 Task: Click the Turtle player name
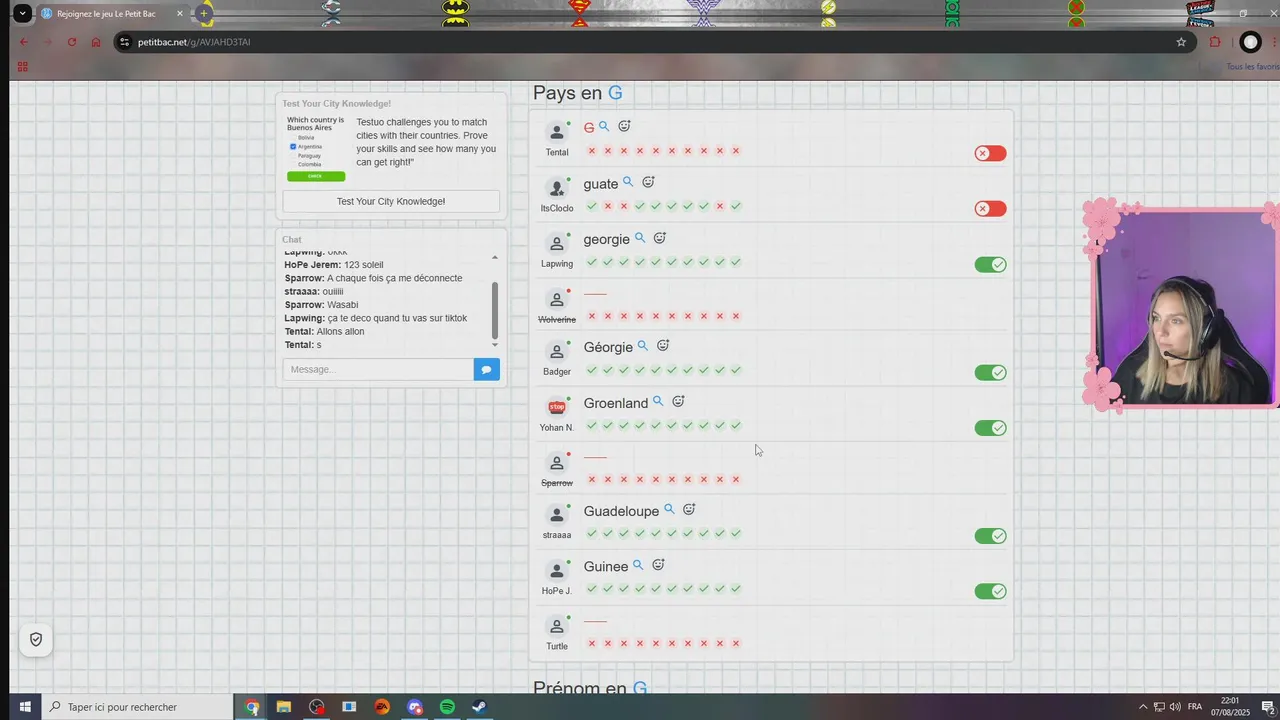pyautogui.click(x=557, y=646)
